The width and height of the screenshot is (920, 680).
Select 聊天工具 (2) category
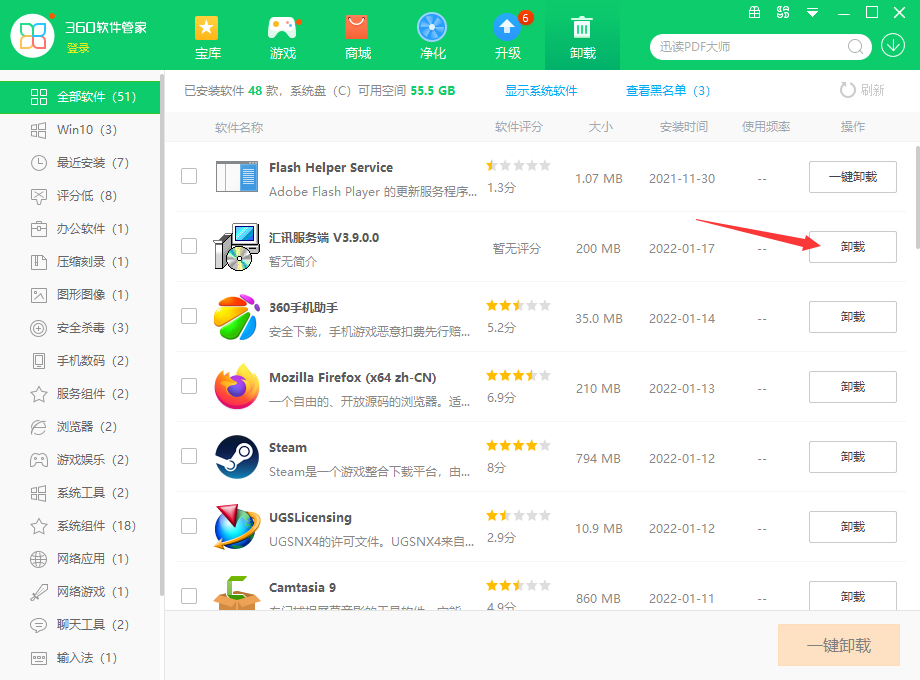click(x=80, y=624)
